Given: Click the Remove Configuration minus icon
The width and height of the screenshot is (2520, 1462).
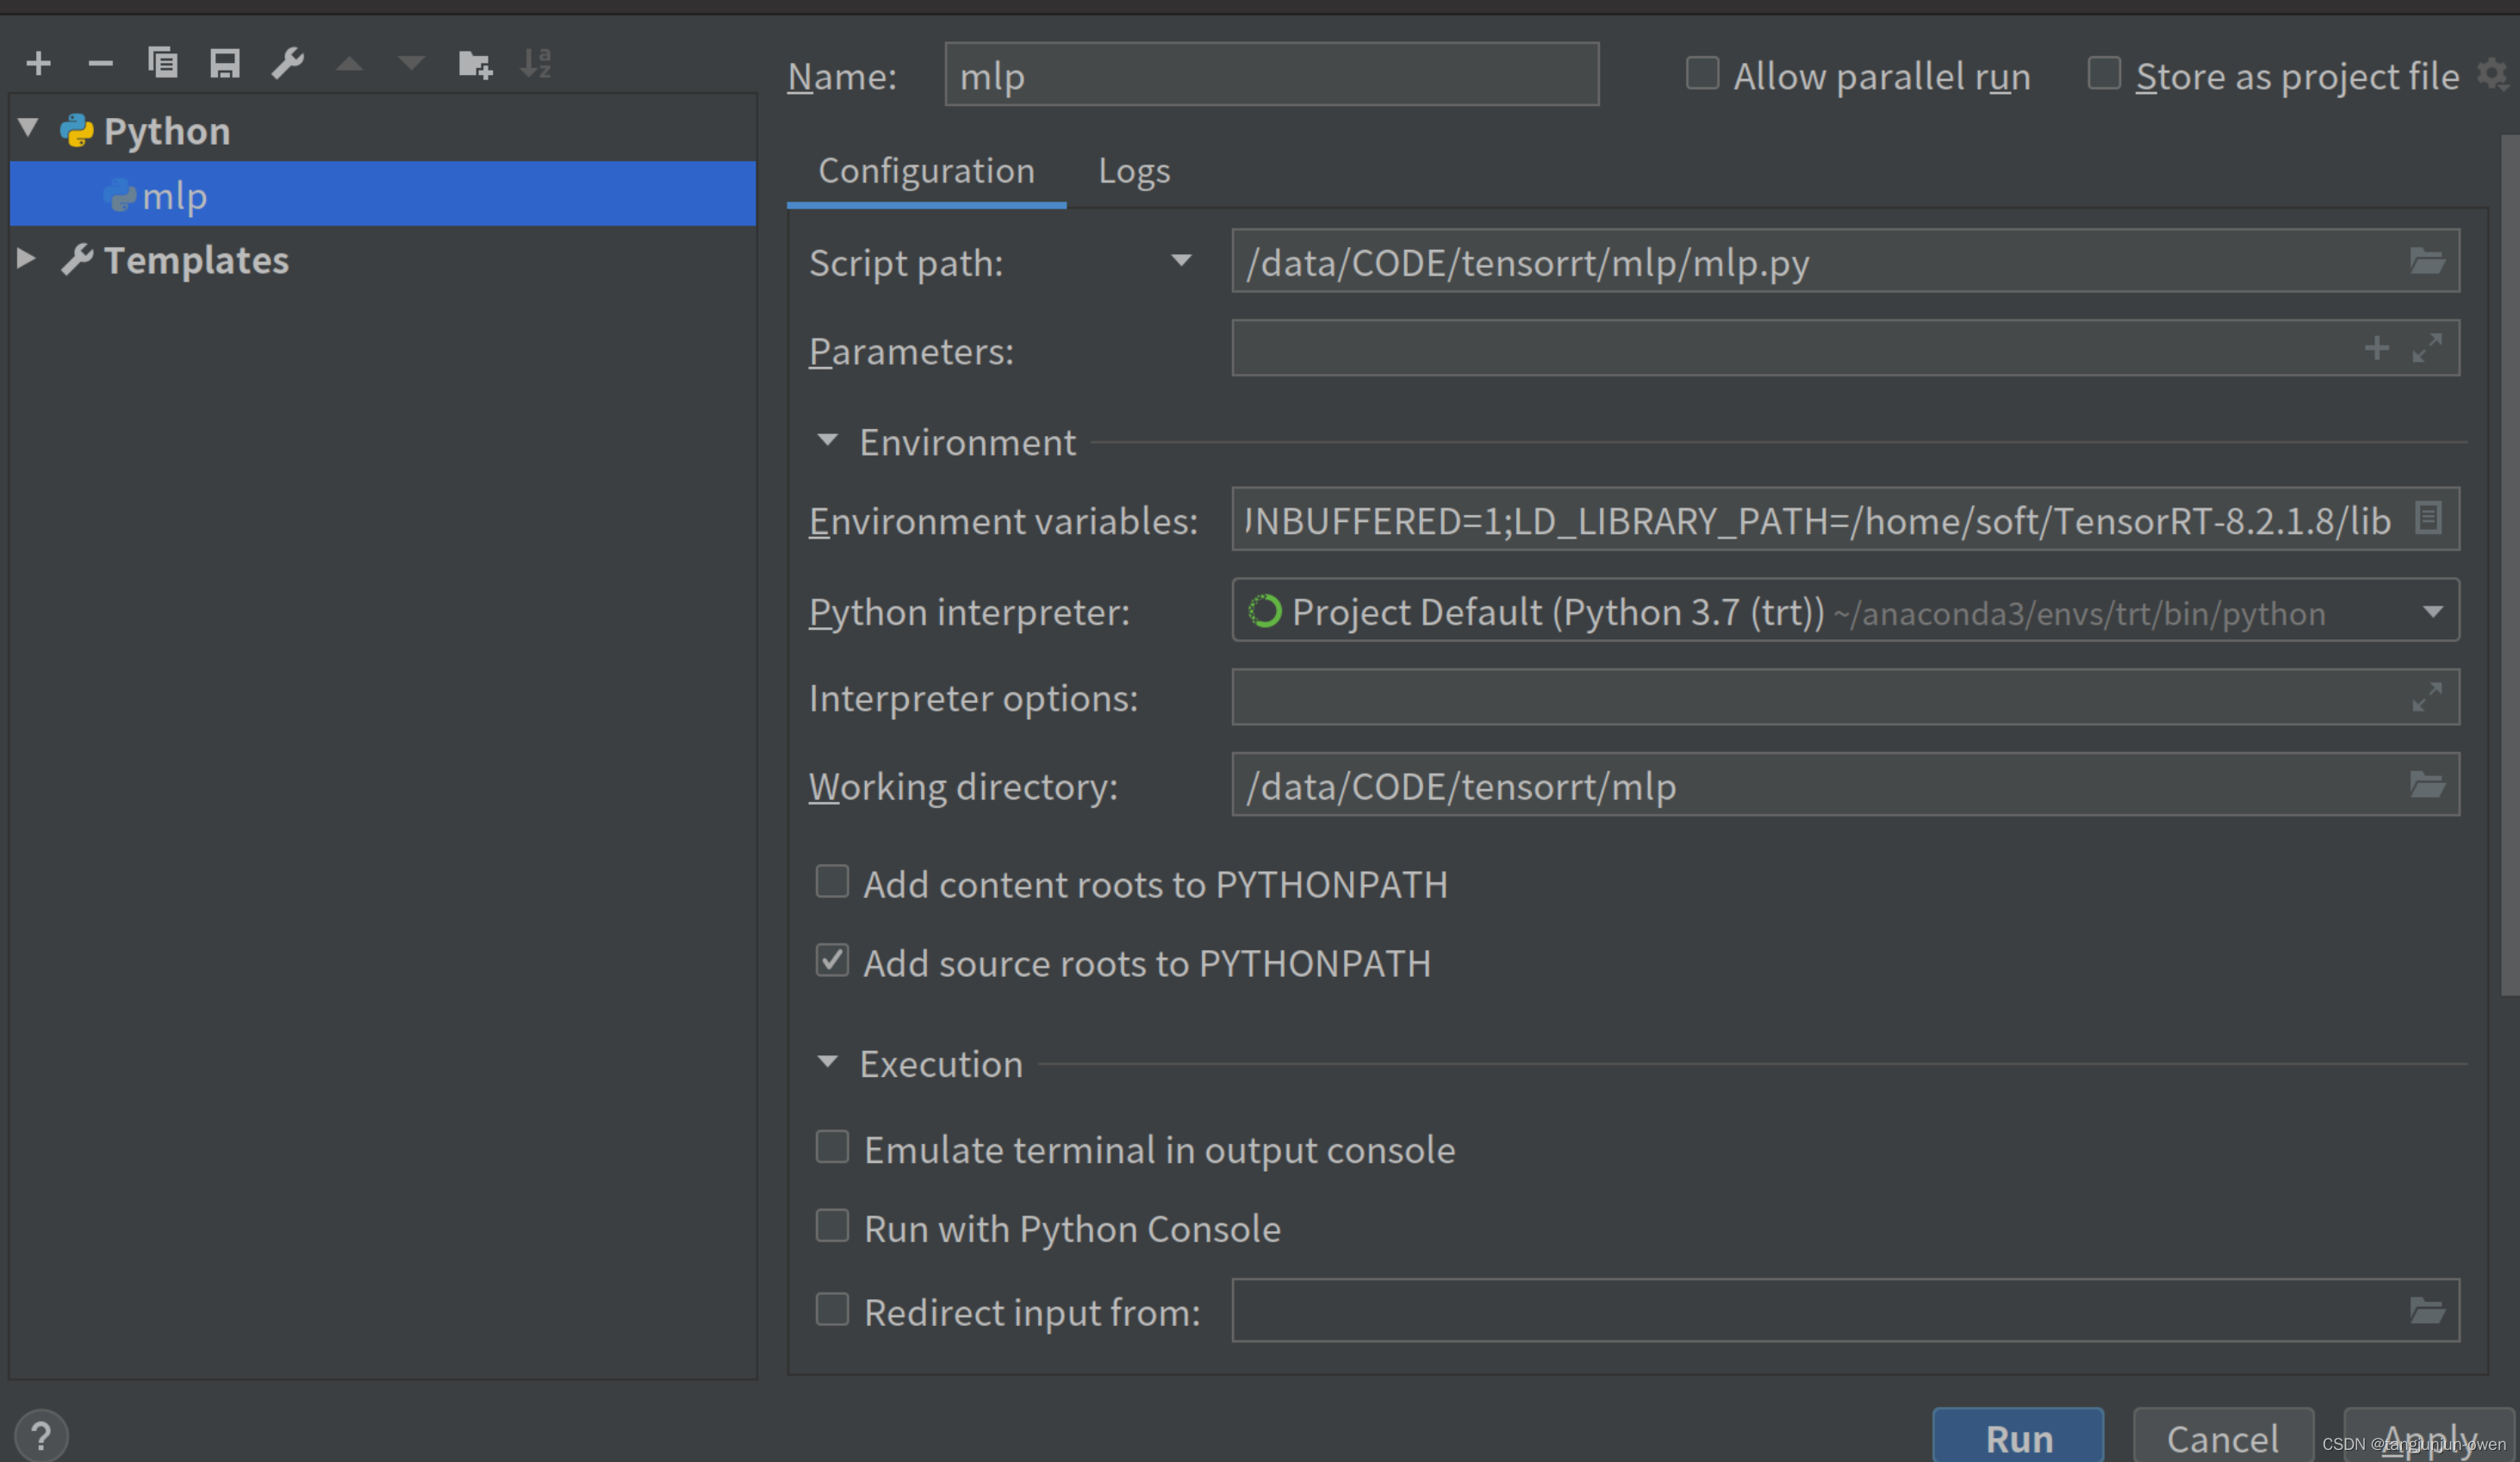Looking at the screenshot, I should pos(100,64).
